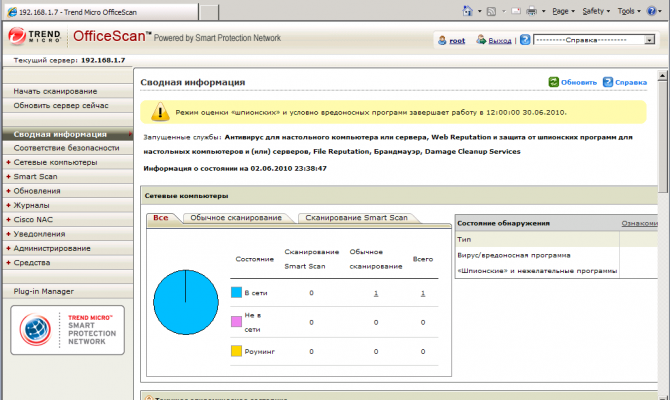The width and height of the screenshot is (670, 400).
Task: Click the blue icon next to the Справка link
Action: point(608,82)
